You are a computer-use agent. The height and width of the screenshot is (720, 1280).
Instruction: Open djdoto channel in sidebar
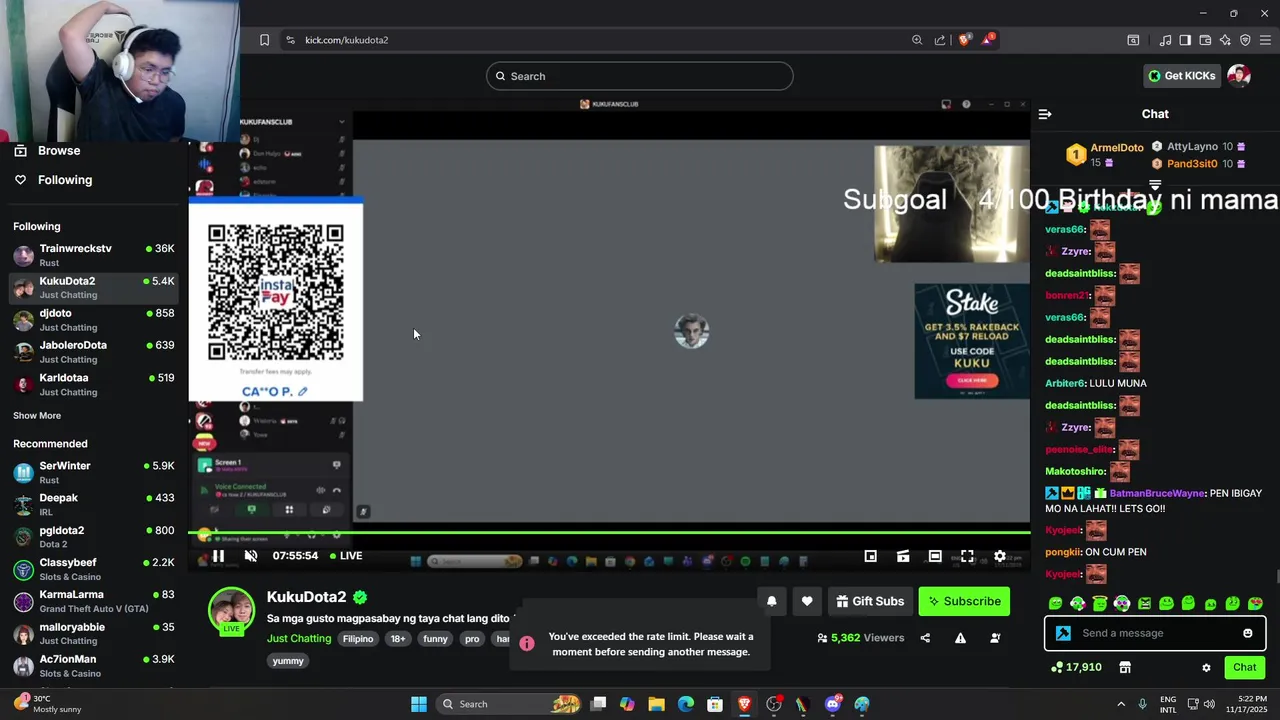tap(94, 320)
